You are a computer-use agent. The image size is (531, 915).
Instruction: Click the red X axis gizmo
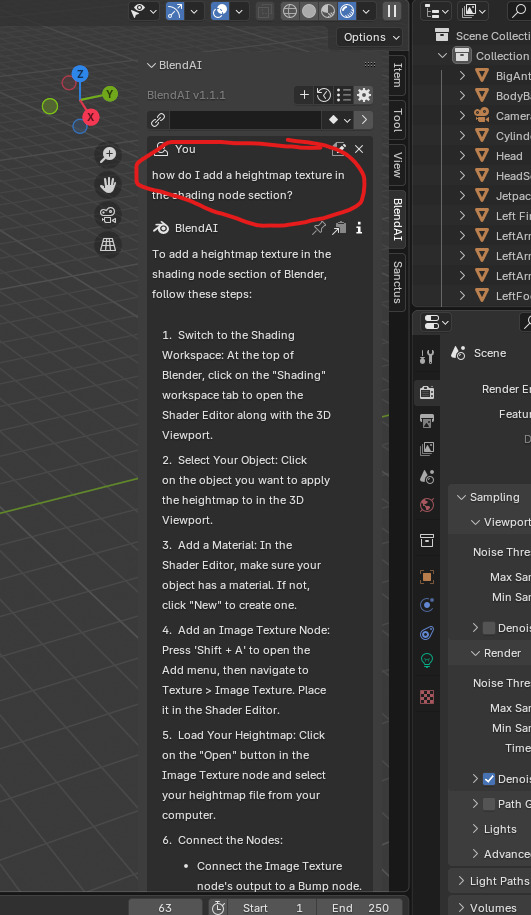(90, 117)
